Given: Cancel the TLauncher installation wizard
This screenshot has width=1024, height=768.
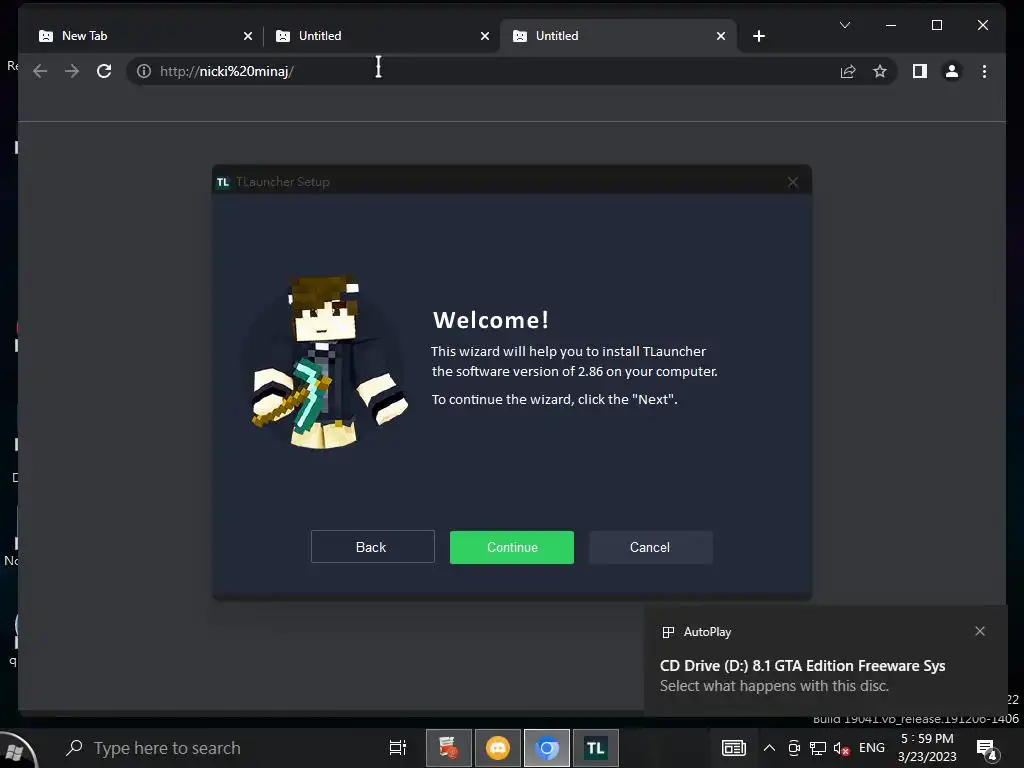Looking at the screenshot, I should point(650,547).
